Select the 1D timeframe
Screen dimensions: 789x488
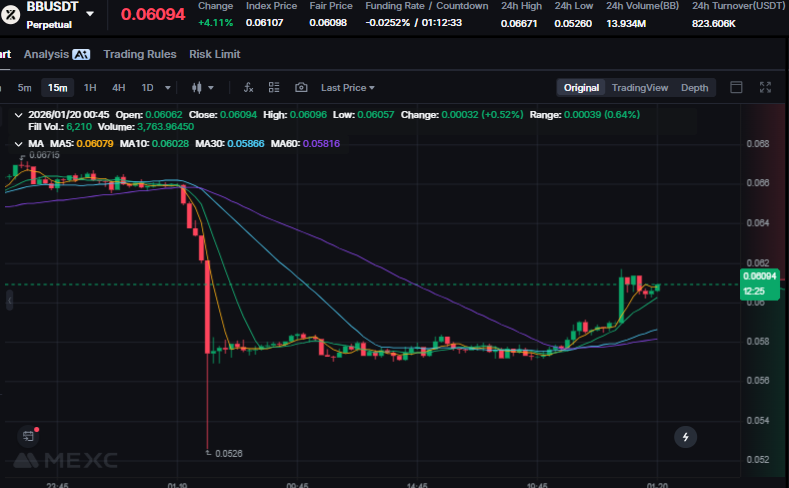pos(147,88)
